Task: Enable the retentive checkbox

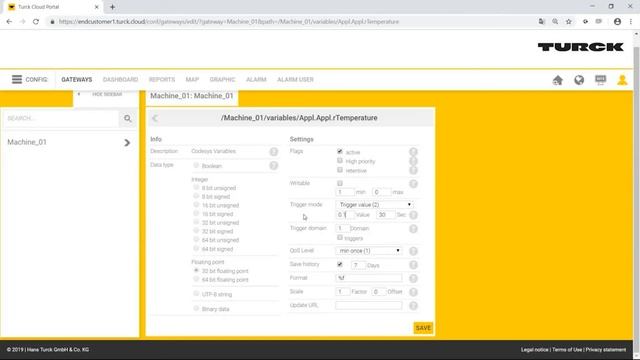Action: point(340,170)
